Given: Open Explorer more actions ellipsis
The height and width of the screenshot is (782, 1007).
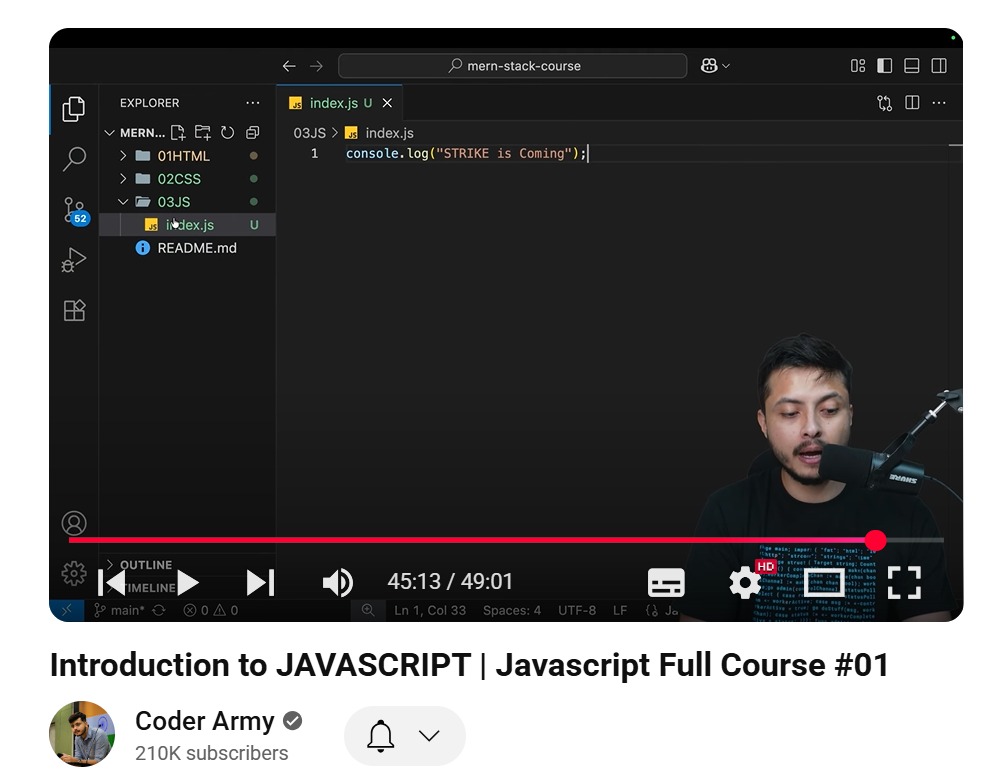Looking at the screenshot, I should pos(252,103).
